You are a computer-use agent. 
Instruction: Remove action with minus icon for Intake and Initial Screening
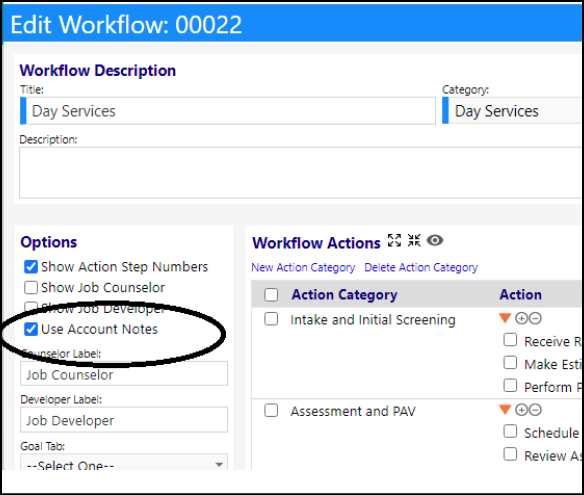coord(535,318)
